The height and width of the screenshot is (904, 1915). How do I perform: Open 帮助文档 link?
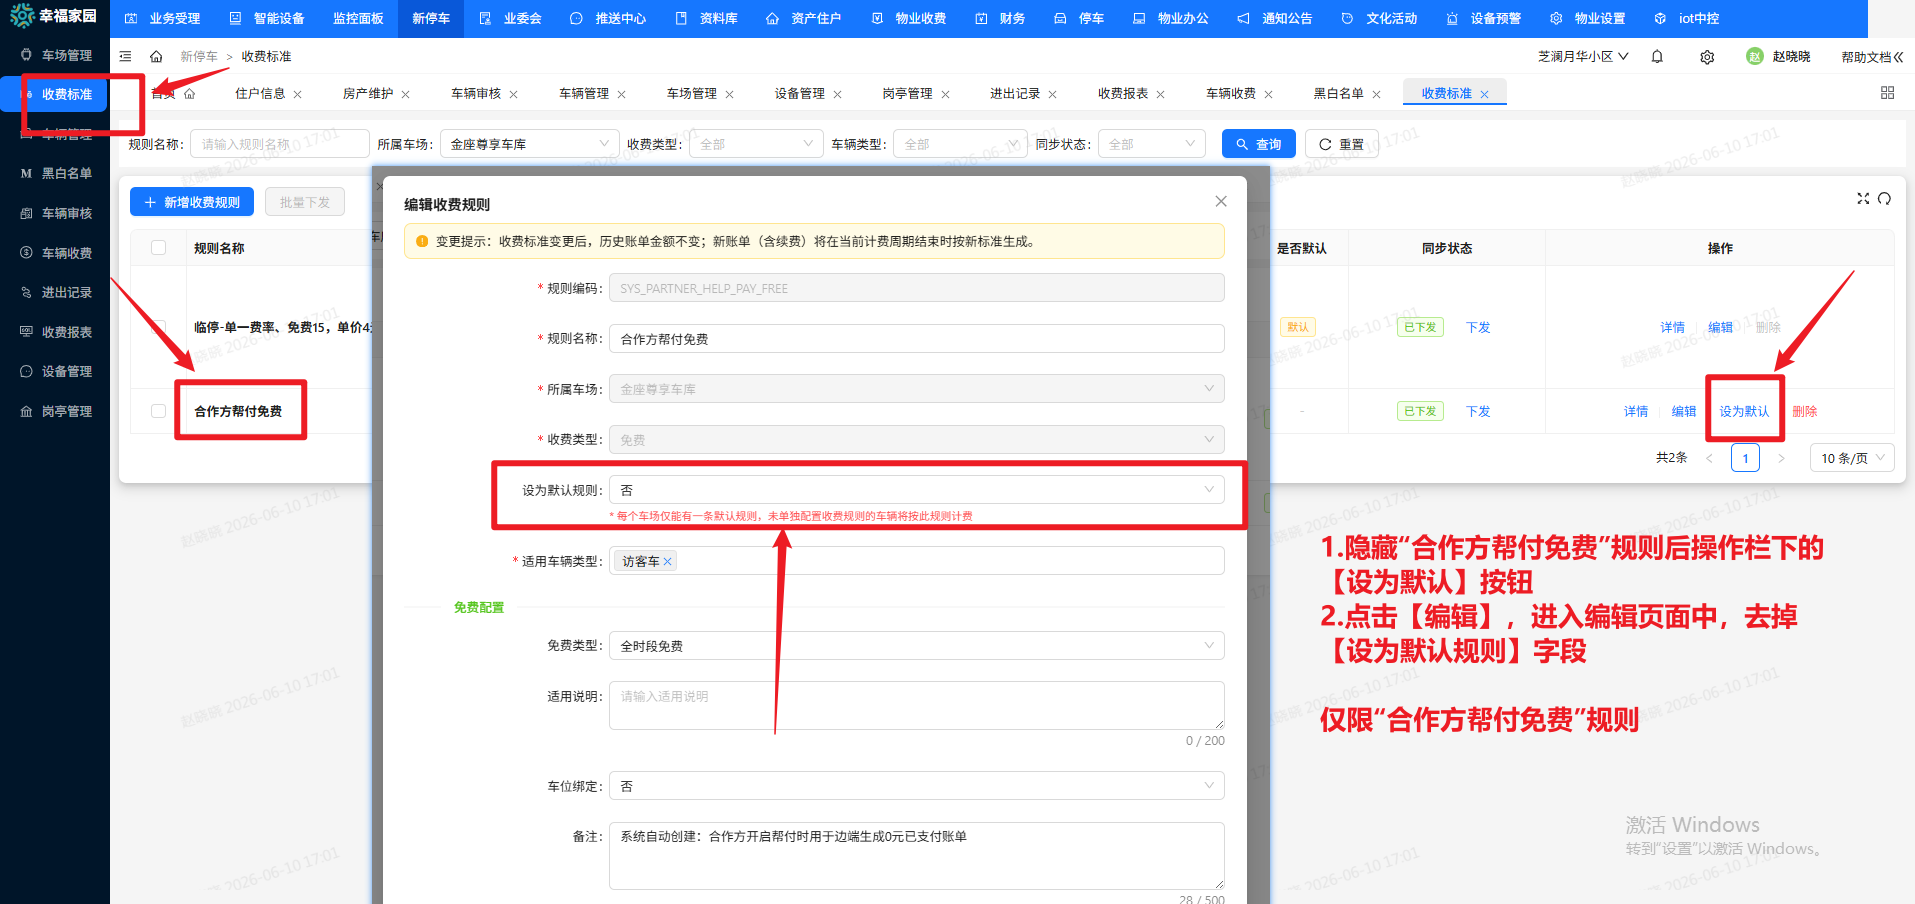[x=1871, y=57]
